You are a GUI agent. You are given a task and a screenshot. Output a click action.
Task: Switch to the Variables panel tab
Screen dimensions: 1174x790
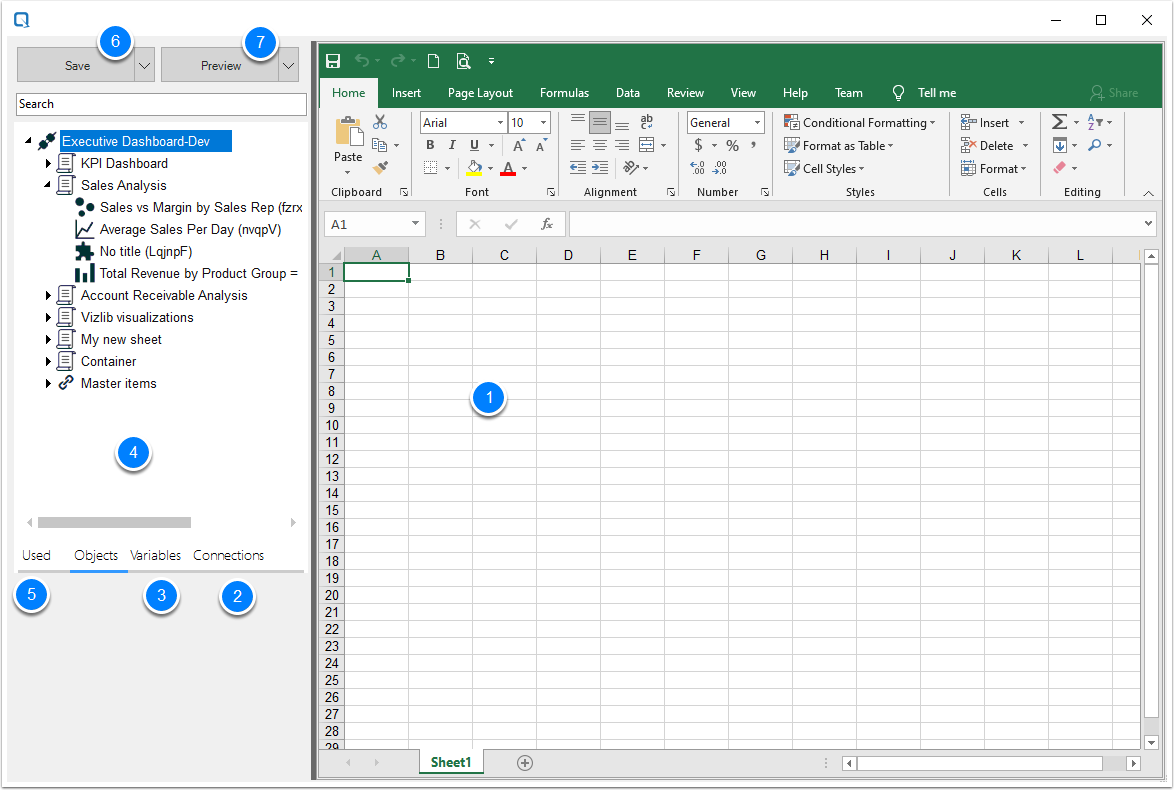[x=156, y=555]
